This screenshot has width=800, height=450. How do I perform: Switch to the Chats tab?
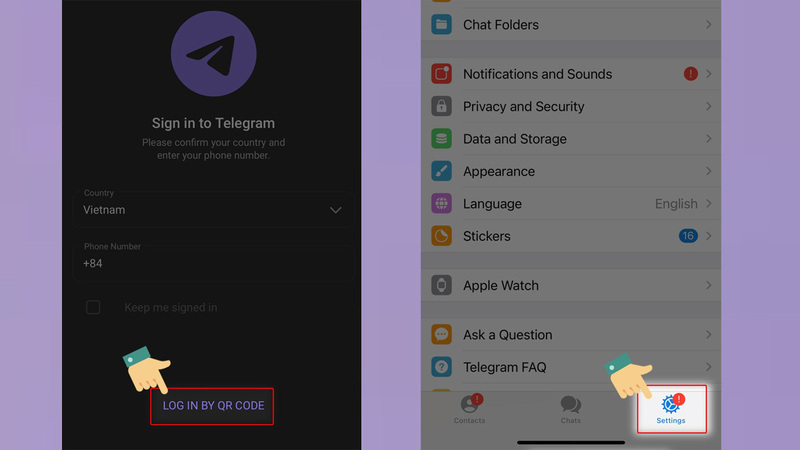pos(570,409)
